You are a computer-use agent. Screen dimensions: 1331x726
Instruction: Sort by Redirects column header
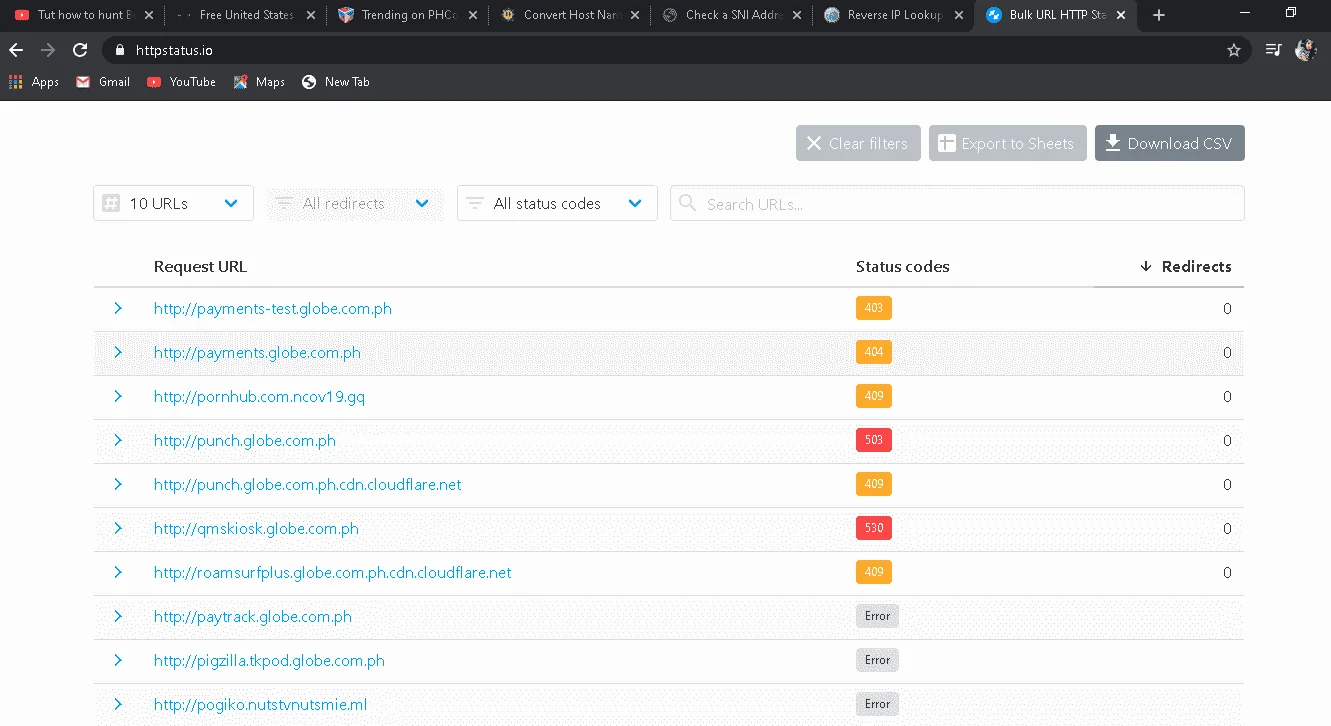1186,267
